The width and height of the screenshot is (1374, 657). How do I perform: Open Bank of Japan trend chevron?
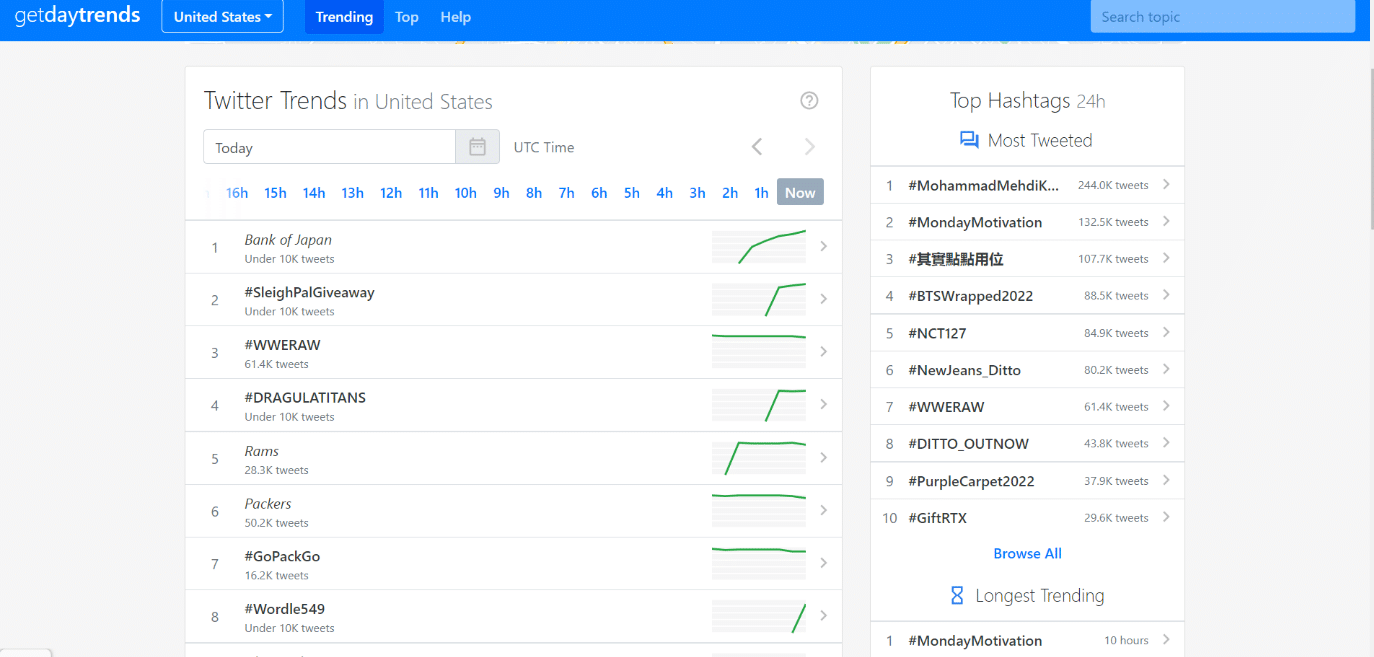click(x=824, y=246)
